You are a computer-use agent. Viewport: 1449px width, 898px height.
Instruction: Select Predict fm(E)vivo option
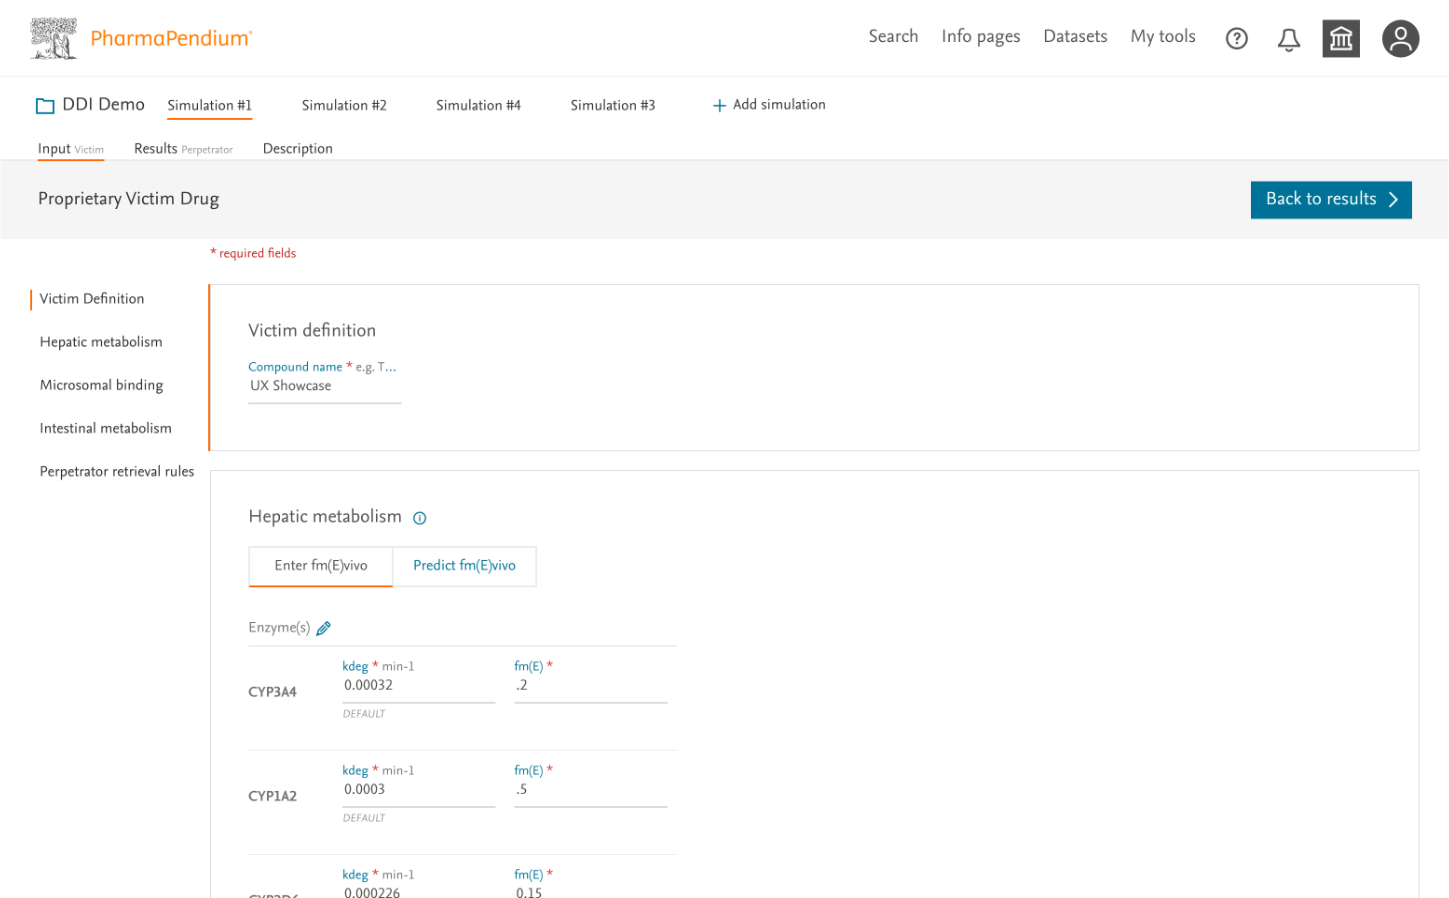tap(465, 566)
